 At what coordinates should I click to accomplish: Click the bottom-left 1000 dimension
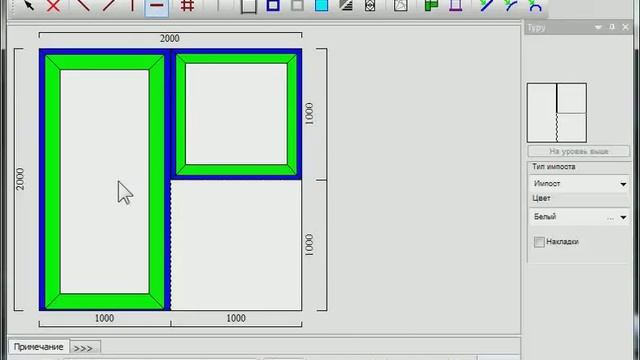tap(104, 318)
